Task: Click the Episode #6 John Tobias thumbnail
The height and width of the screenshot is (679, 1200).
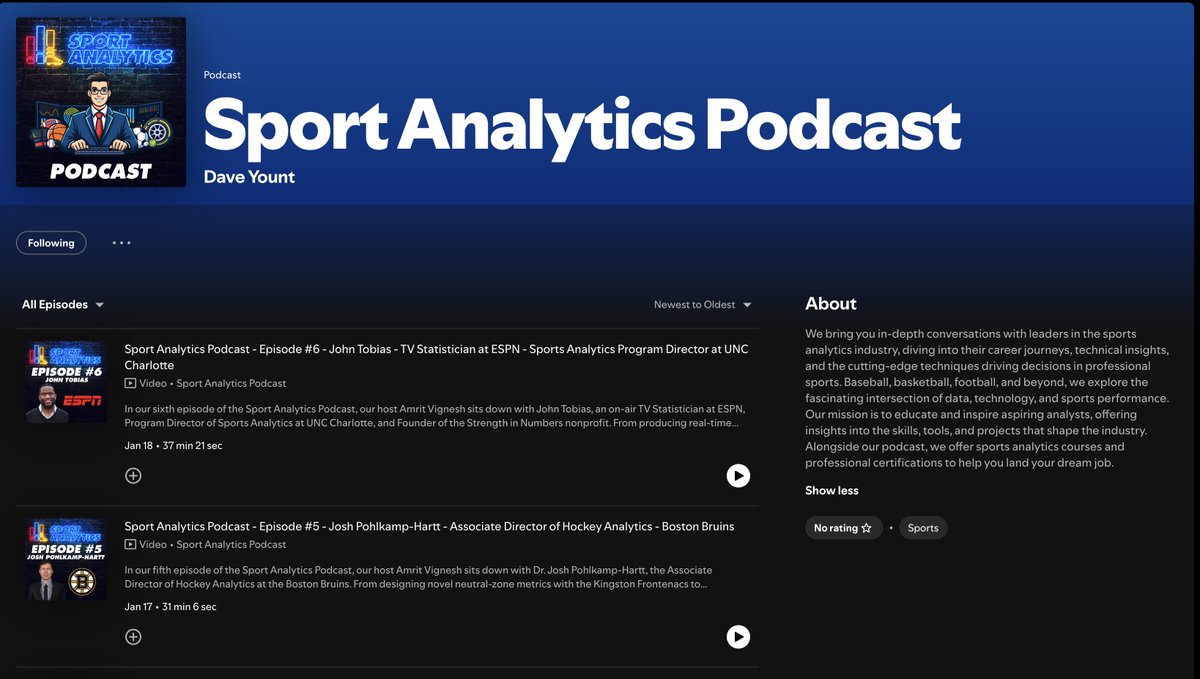Action: 66,382
